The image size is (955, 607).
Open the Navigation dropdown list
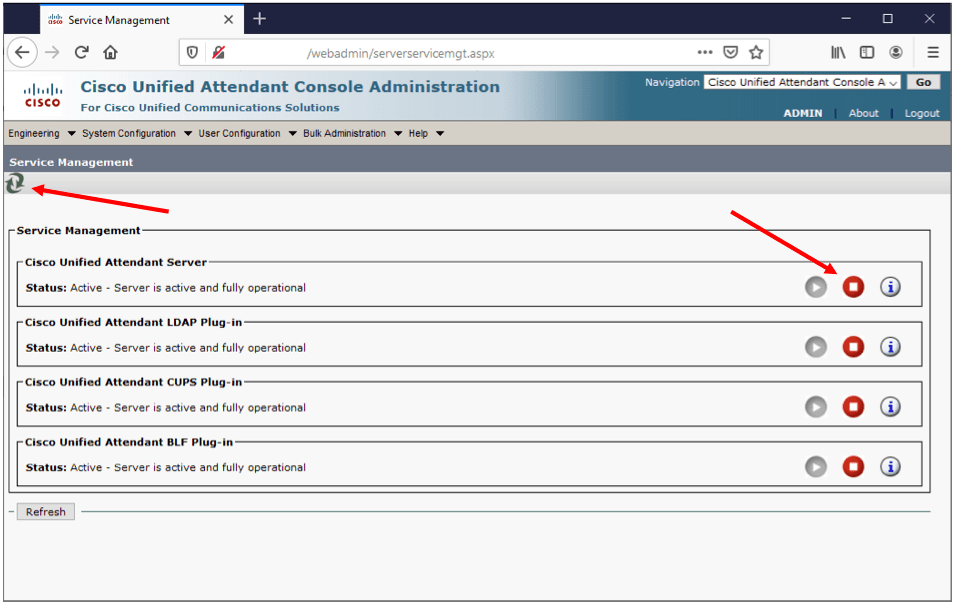coord(802,82)
